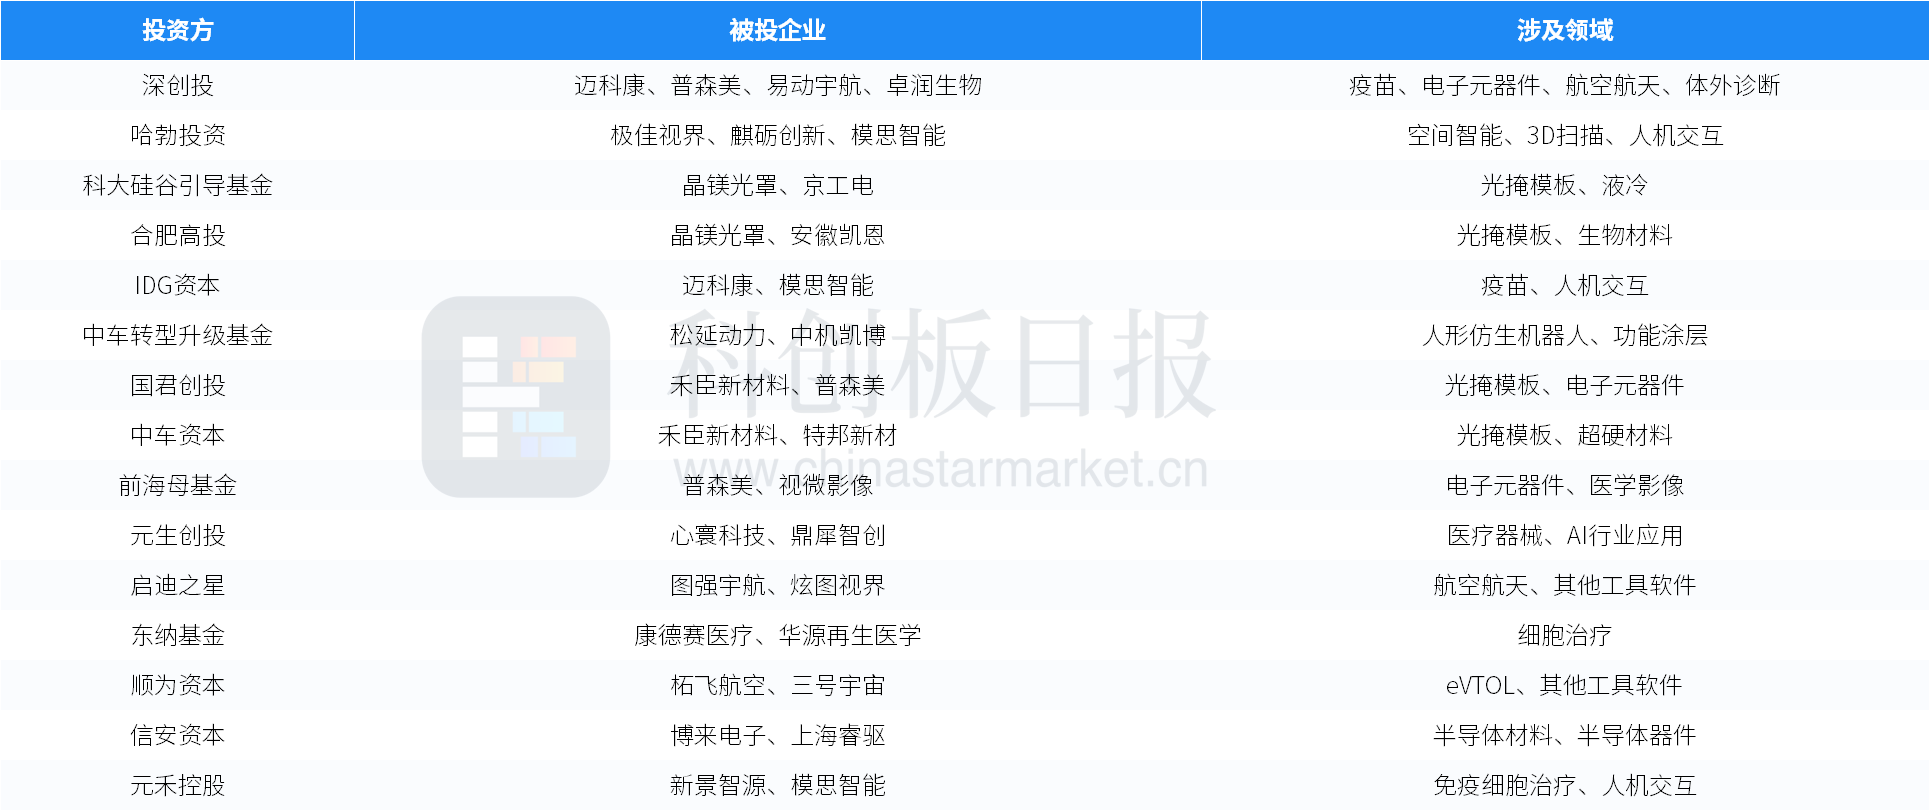Click the 博来电子、上海睿驱 companies cell

(777, 736)
